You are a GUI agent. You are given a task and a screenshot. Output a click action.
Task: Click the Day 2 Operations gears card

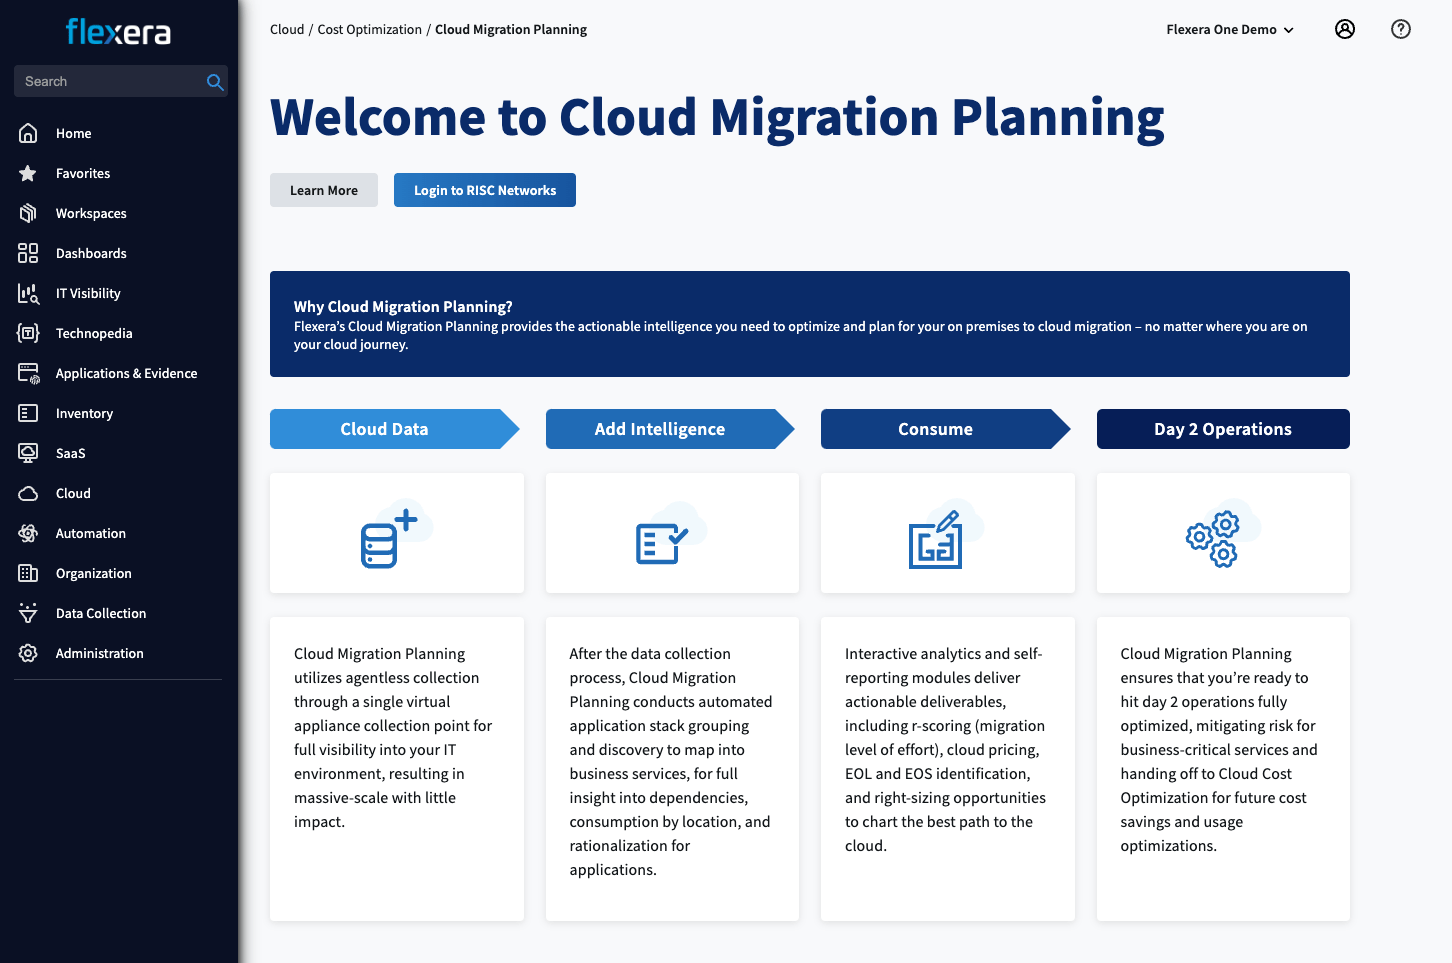1222,533
